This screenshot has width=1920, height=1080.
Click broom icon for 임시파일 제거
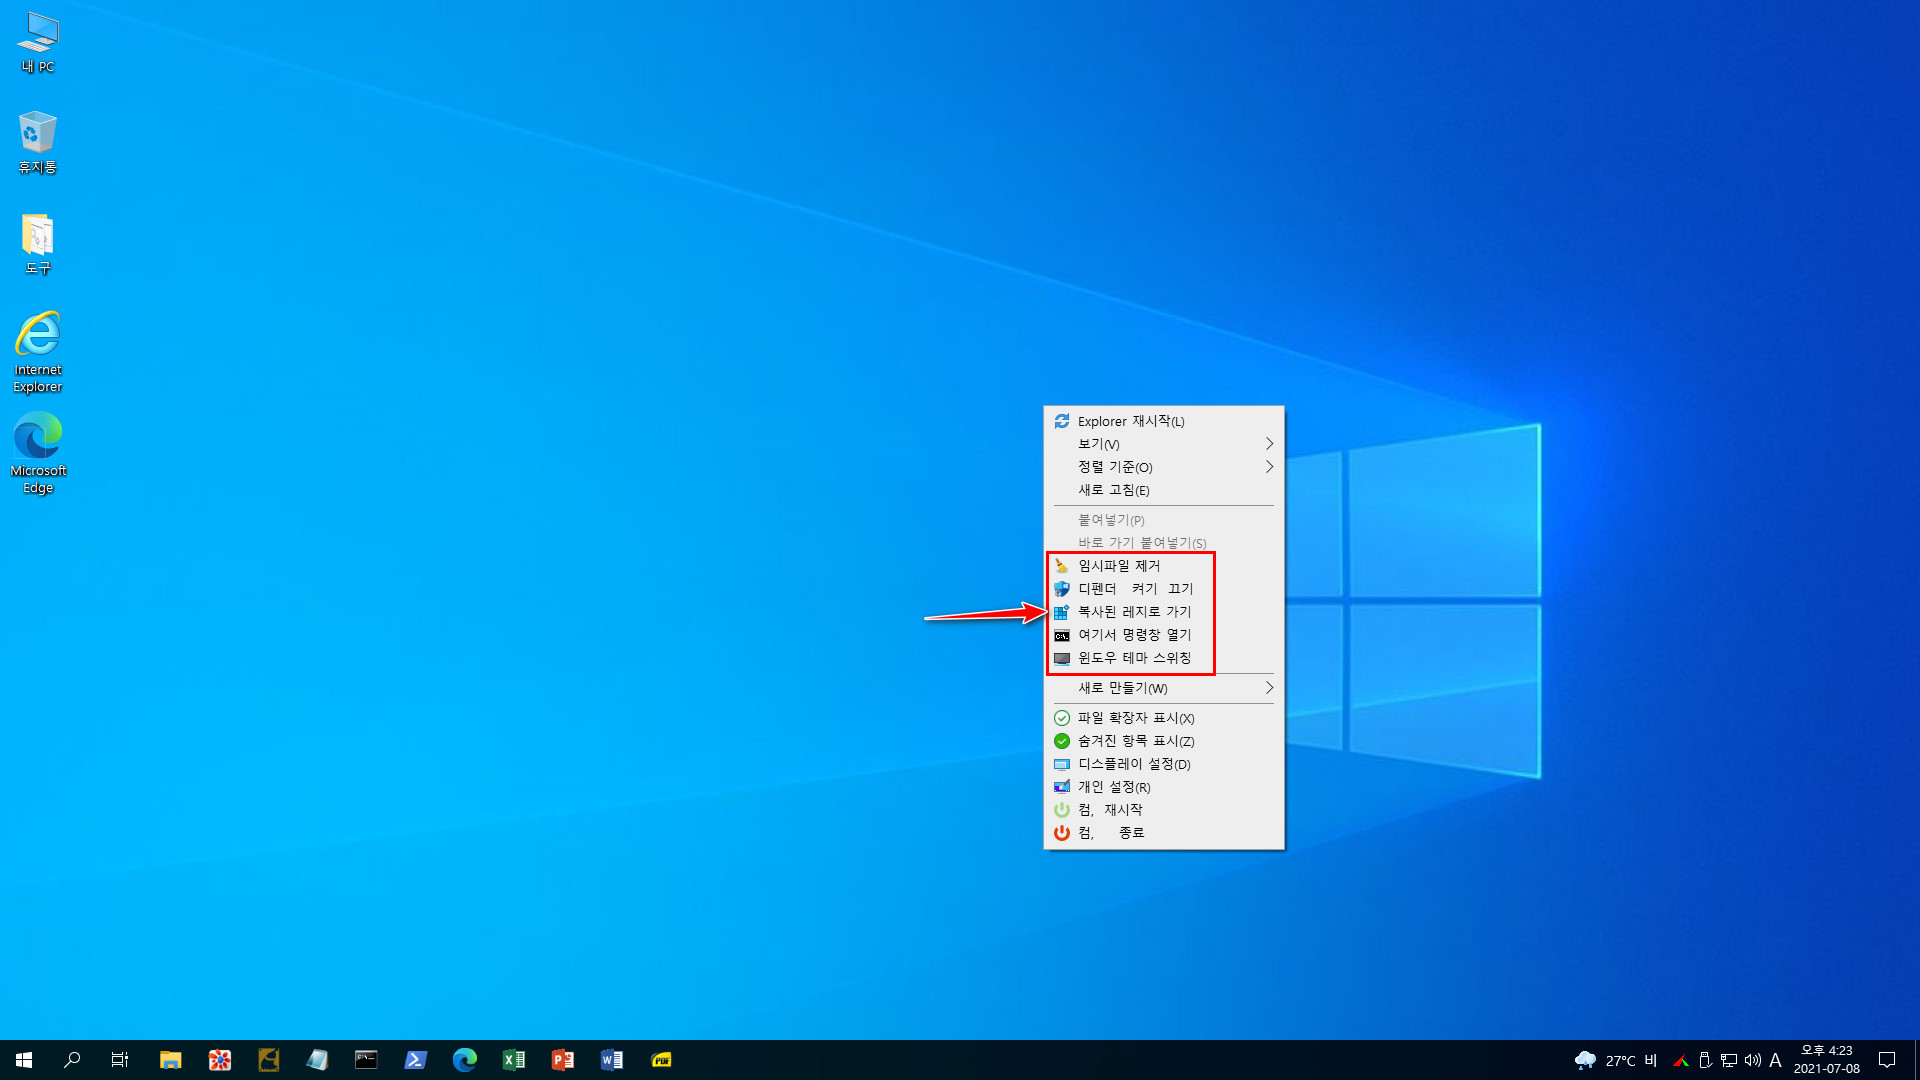1062,566
